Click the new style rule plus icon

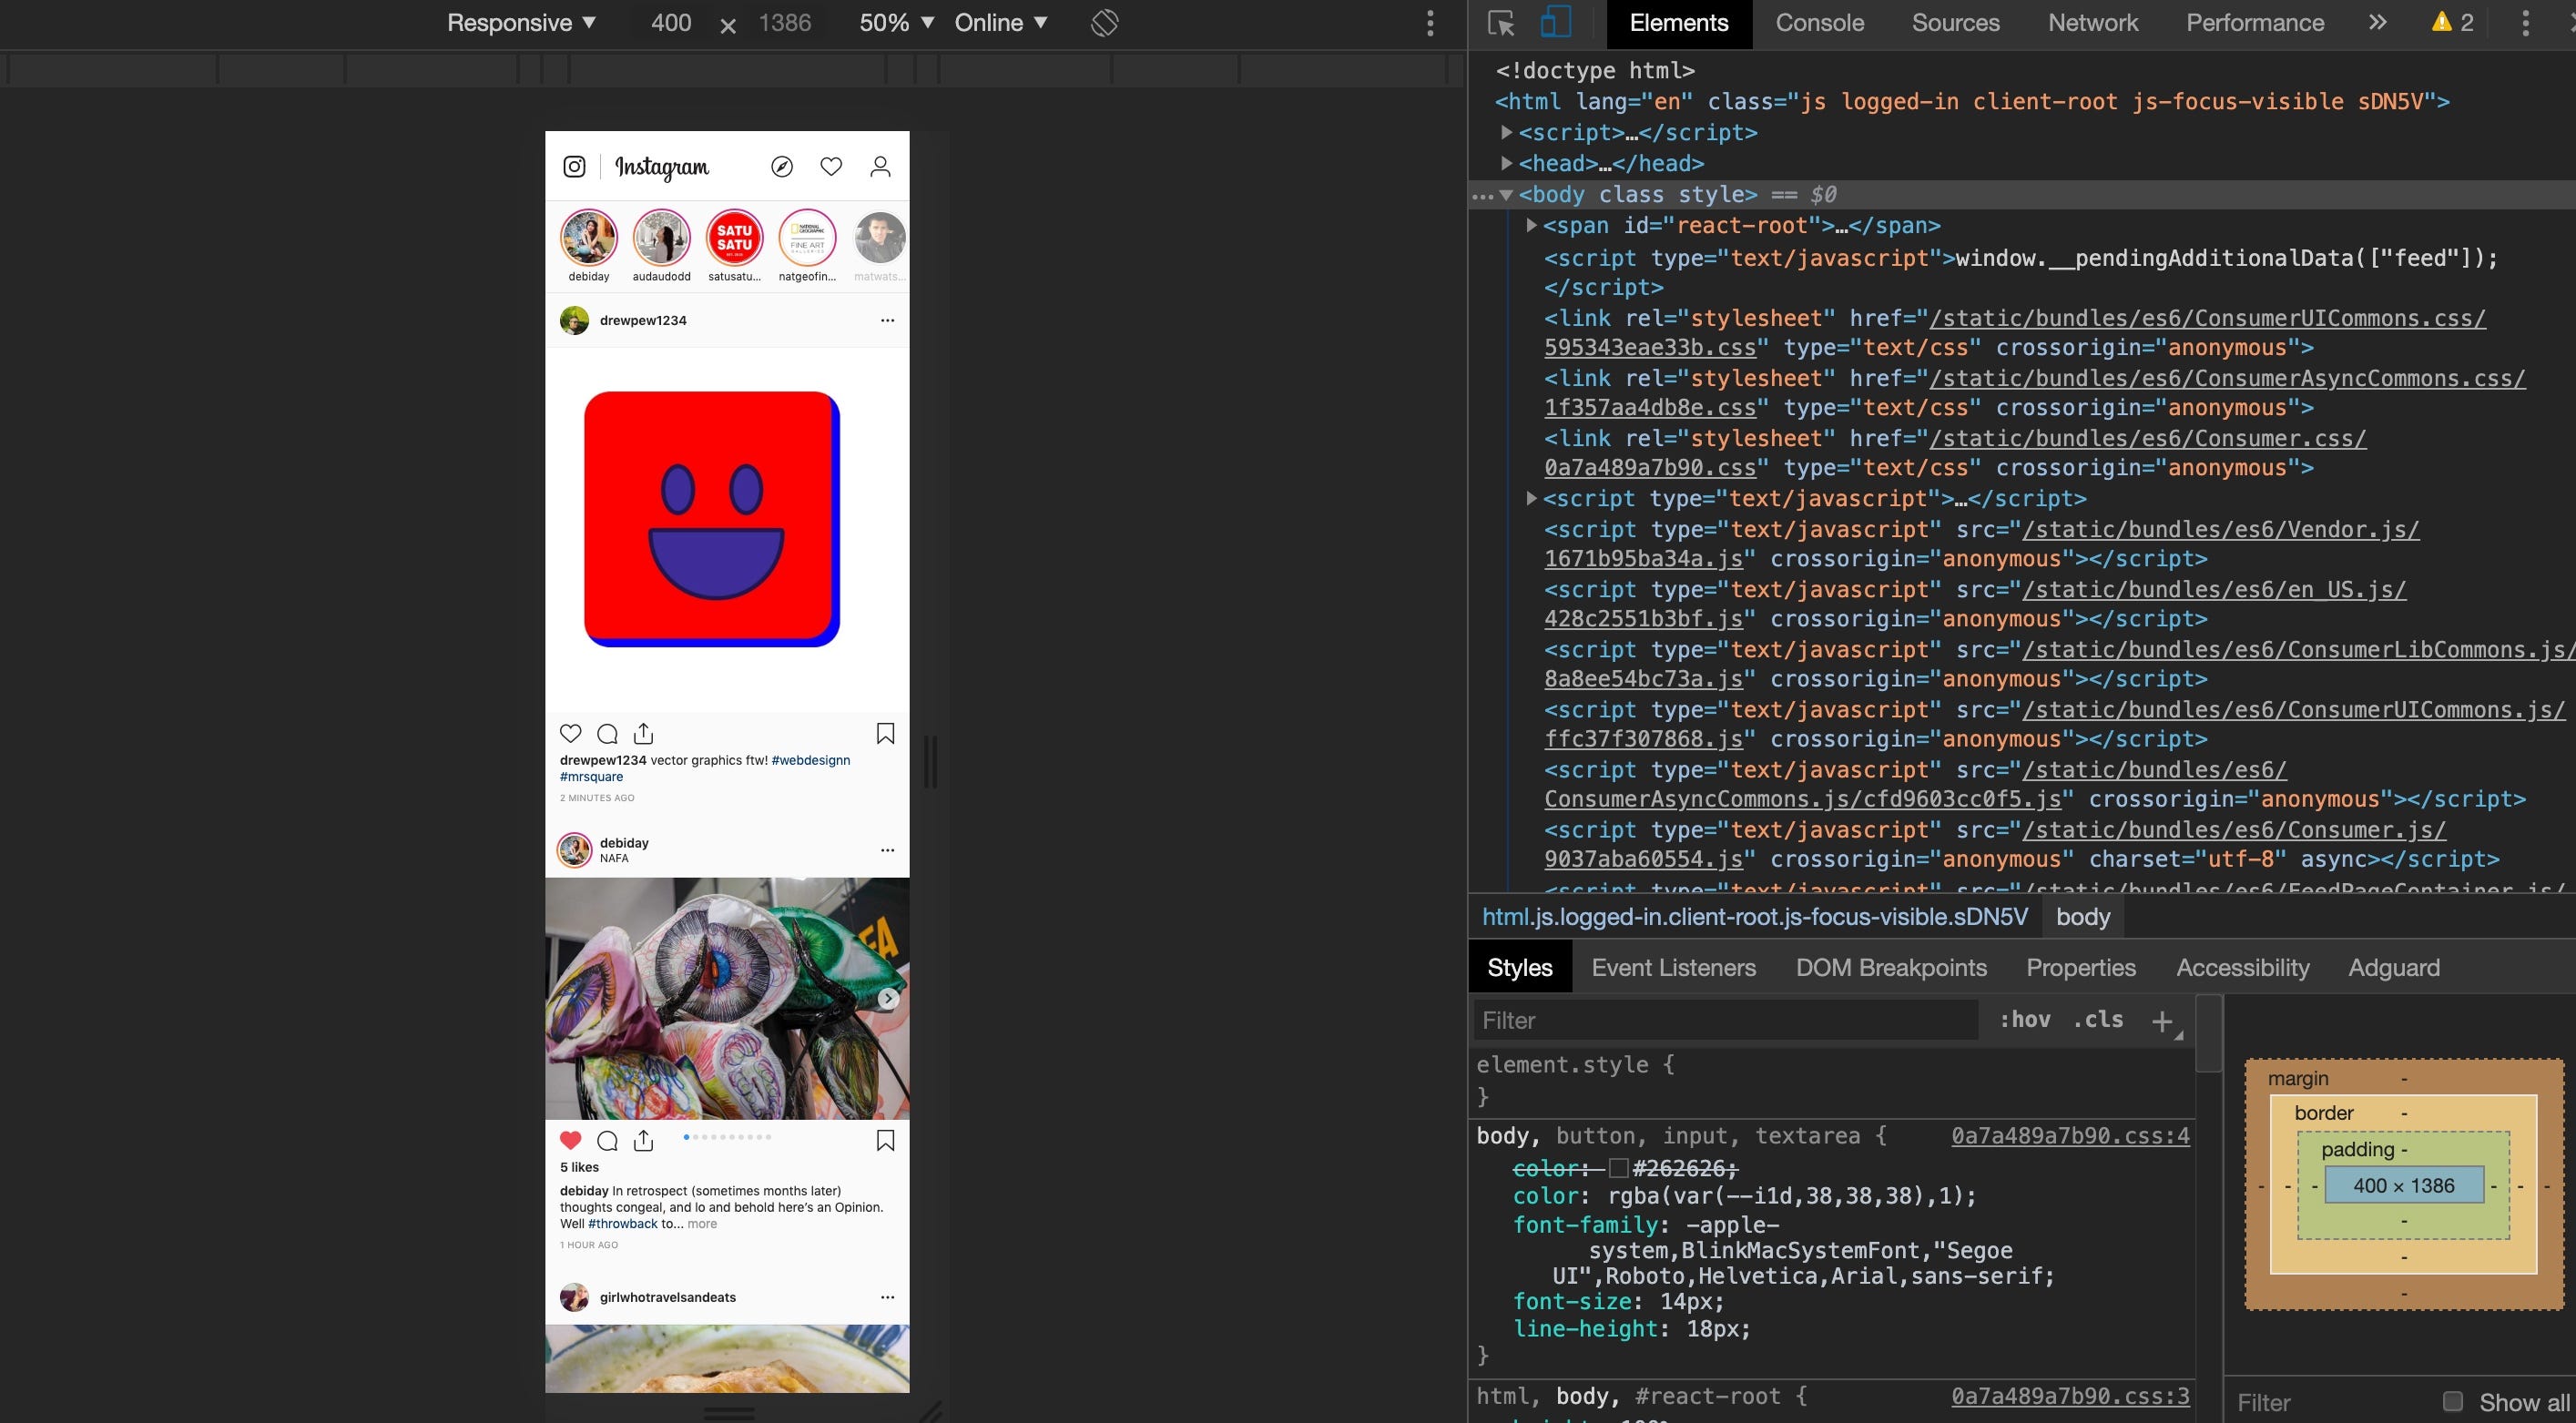[x=2162, y=1021]
